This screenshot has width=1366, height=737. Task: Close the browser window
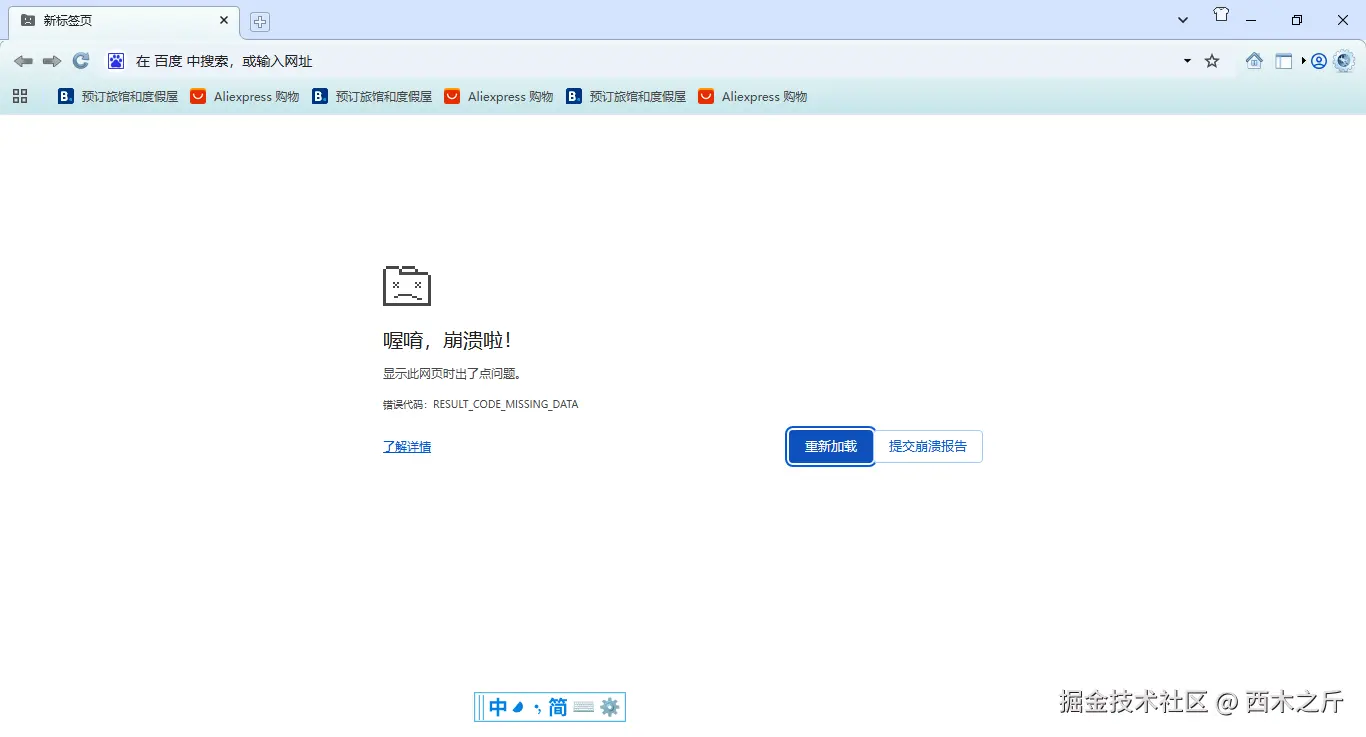click(x=1343, y=20)
